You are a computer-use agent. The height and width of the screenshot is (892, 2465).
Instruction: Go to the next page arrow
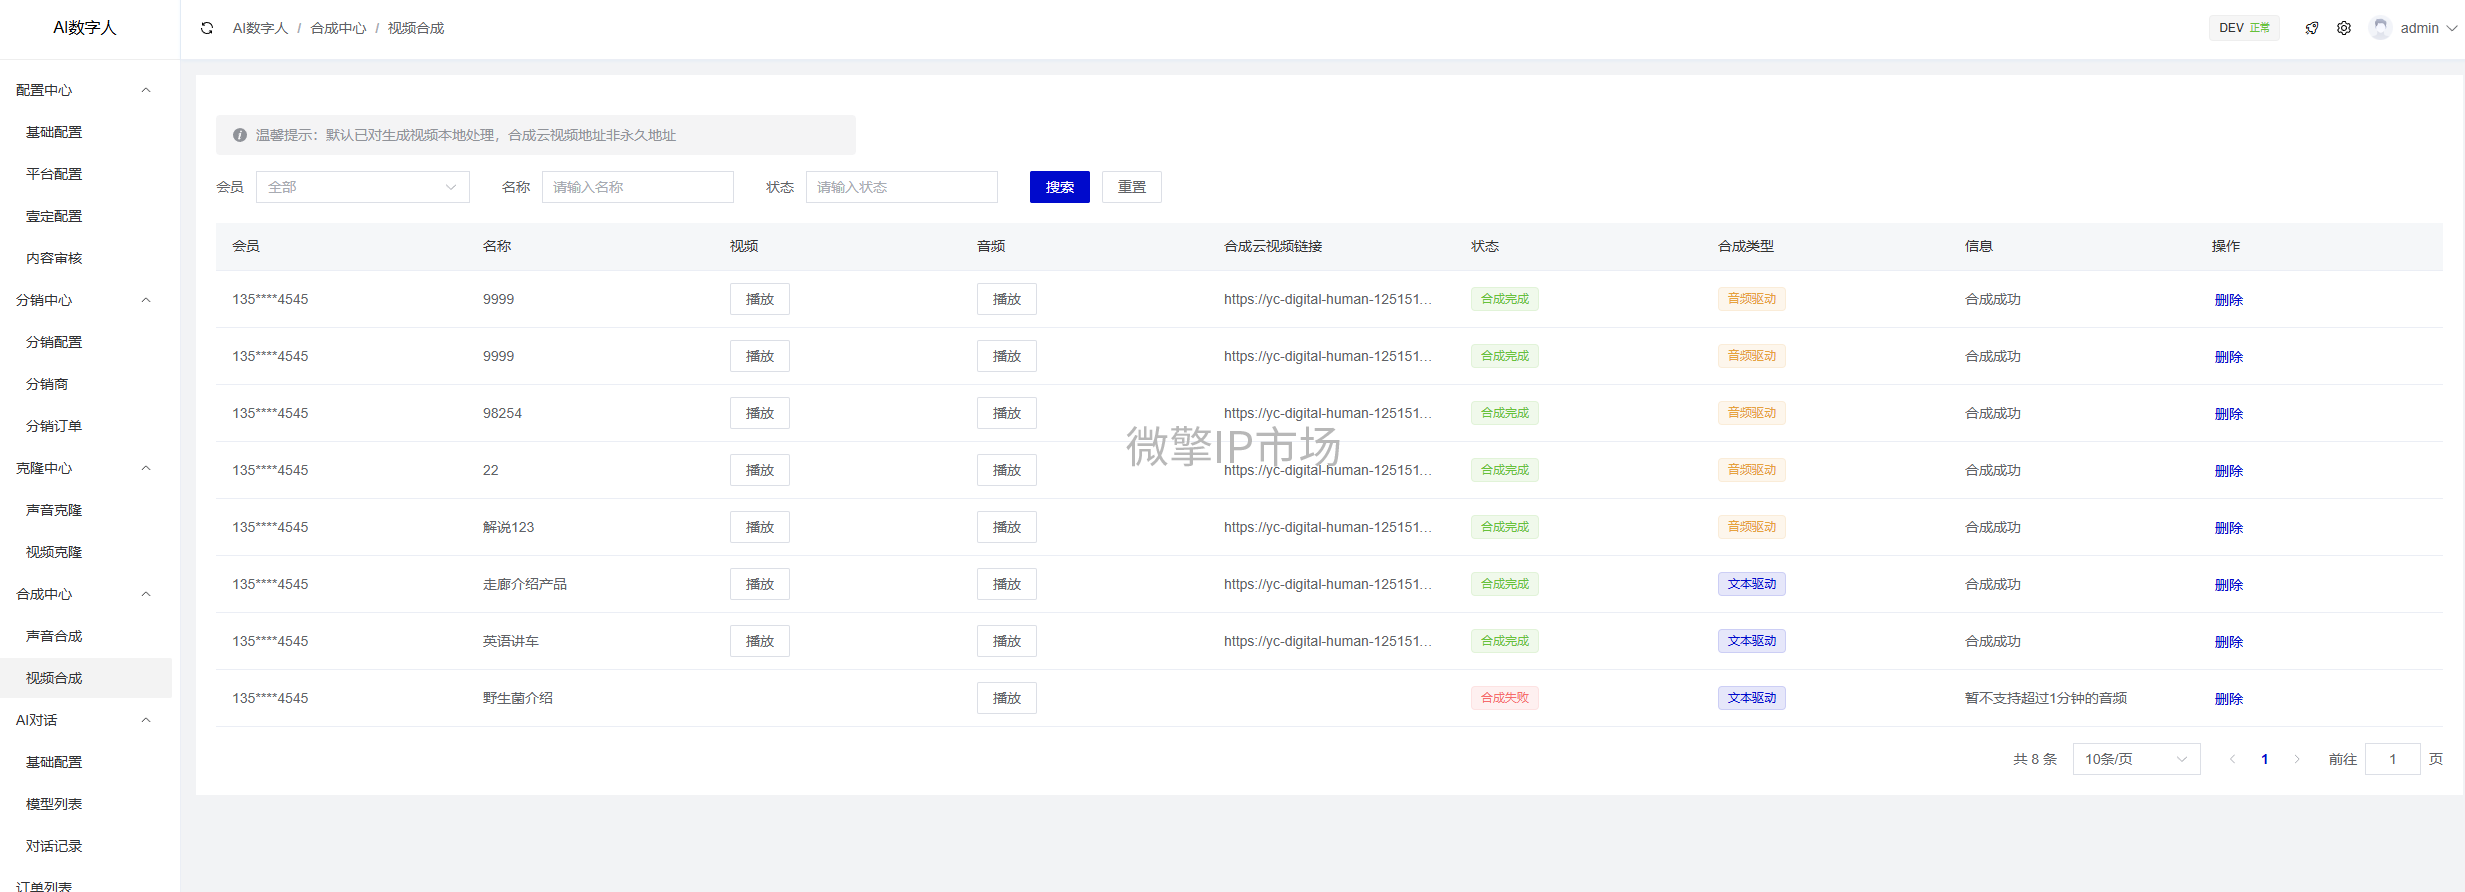2297,759
